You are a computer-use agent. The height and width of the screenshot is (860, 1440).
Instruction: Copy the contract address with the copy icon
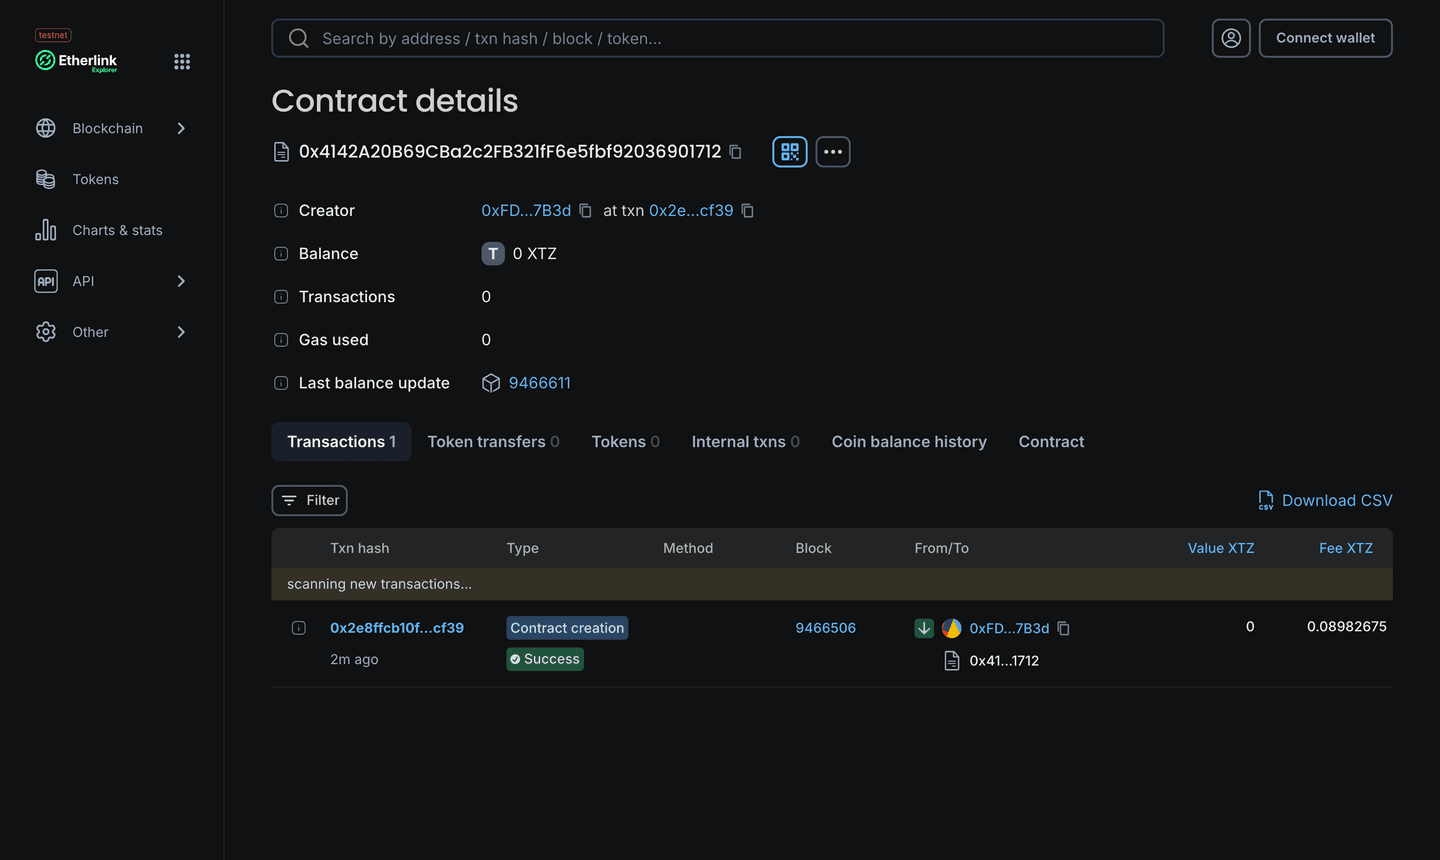[x=735, y=152]
